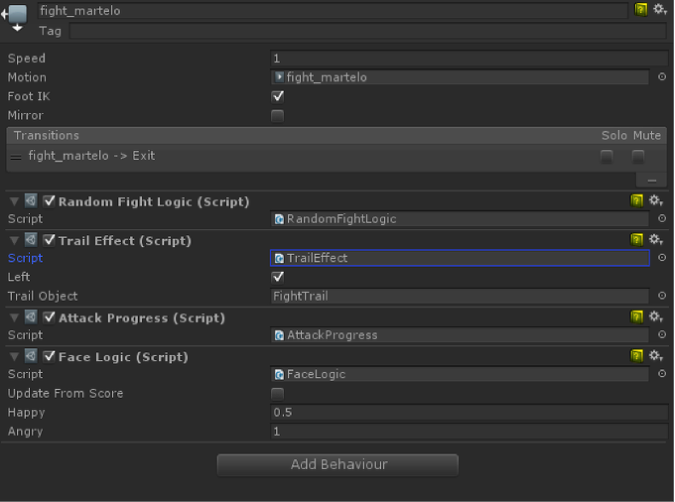This screenshot has height=502, width=675.
Task: Click the AttackProgress script reference field
Action: [460, 335]
